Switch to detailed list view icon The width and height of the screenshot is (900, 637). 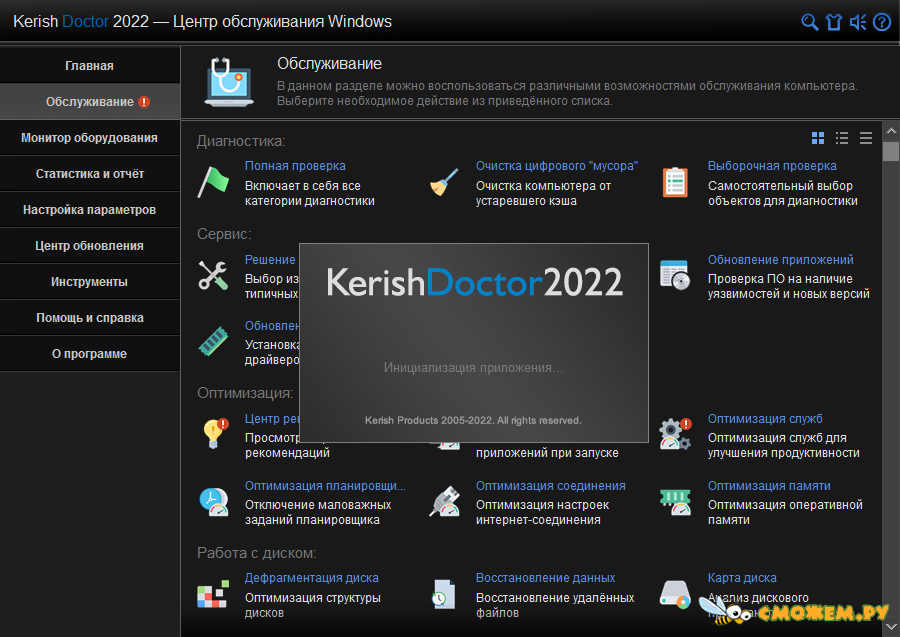[842, 138]
